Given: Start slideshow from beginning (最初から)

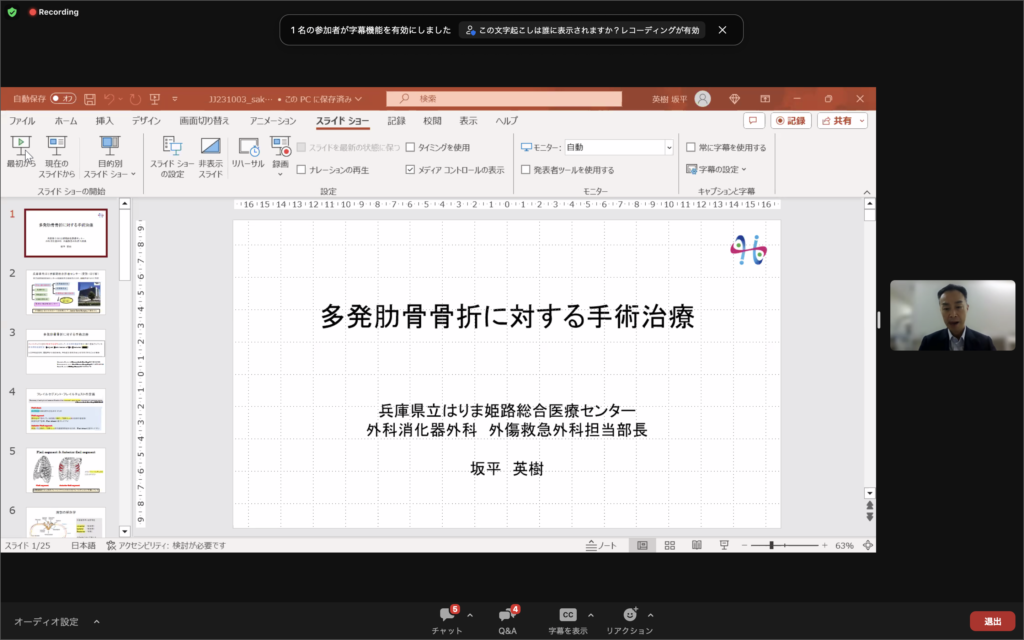Looking at the screenshot, I should pos(21,150).
